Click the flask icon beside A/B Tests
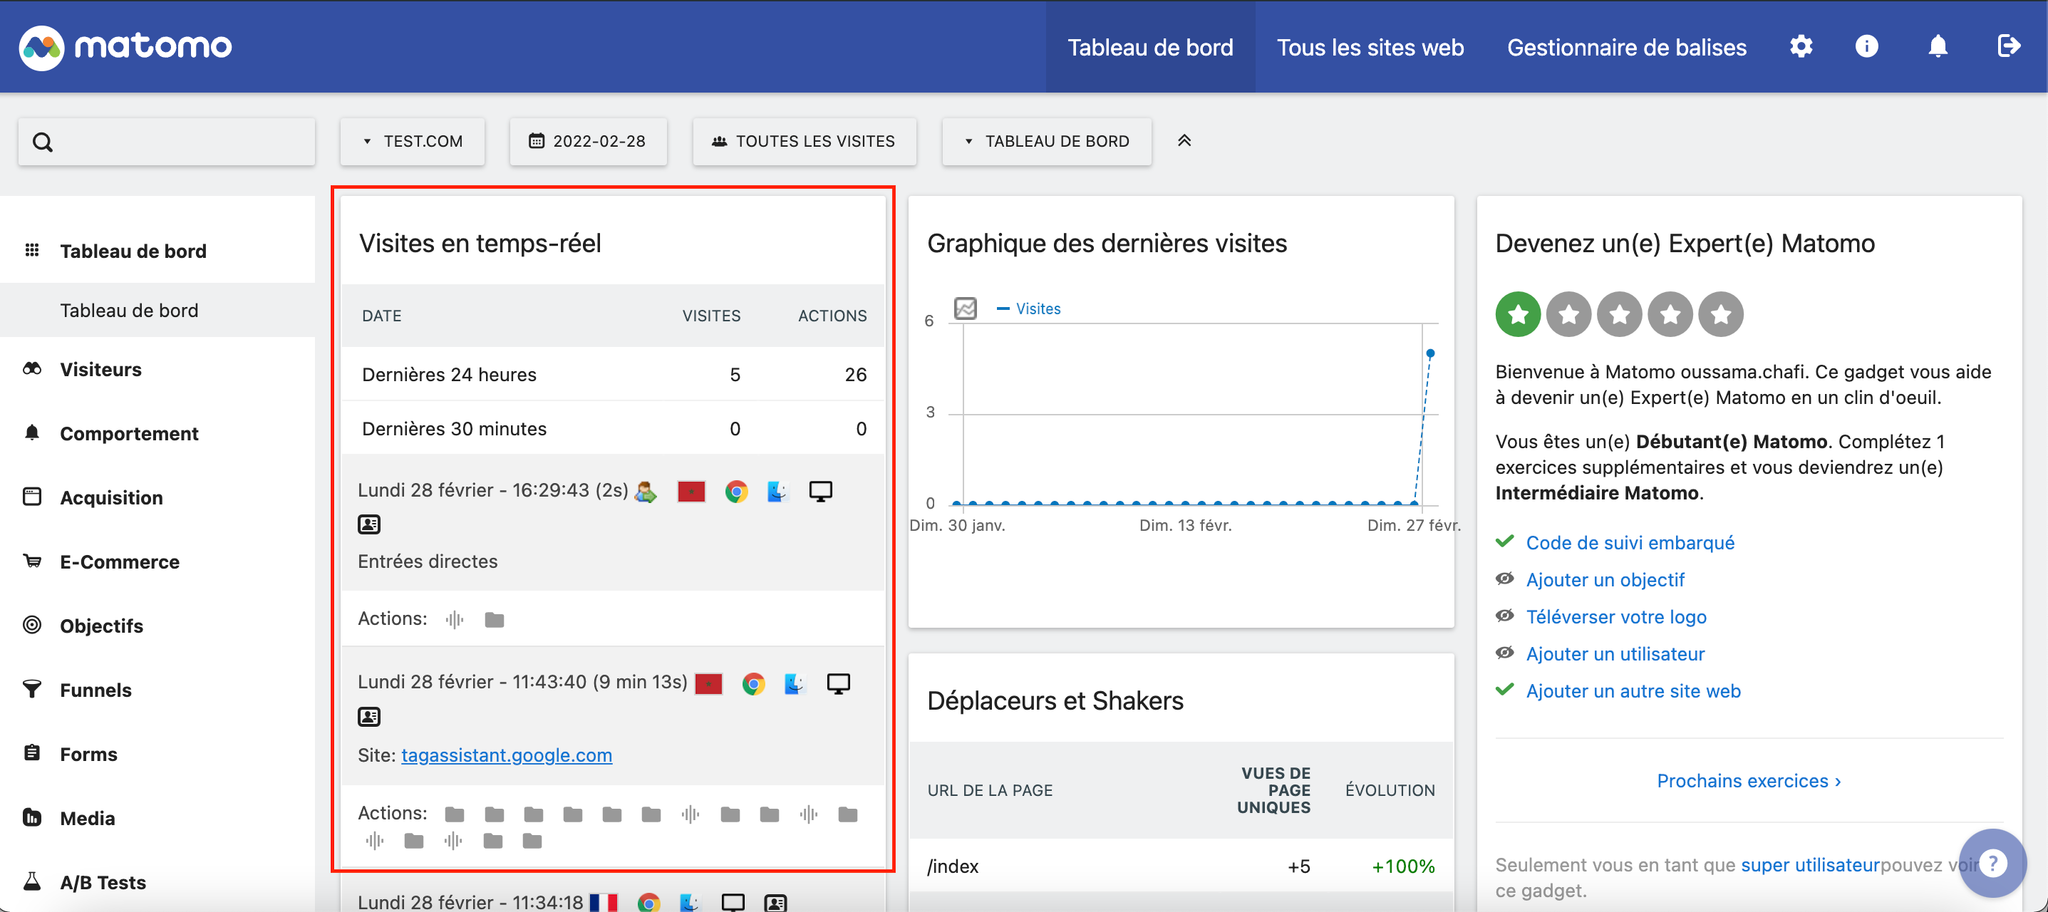This screenshot has height=912, width=2048. pyautogui.click(x=32, y=881)
